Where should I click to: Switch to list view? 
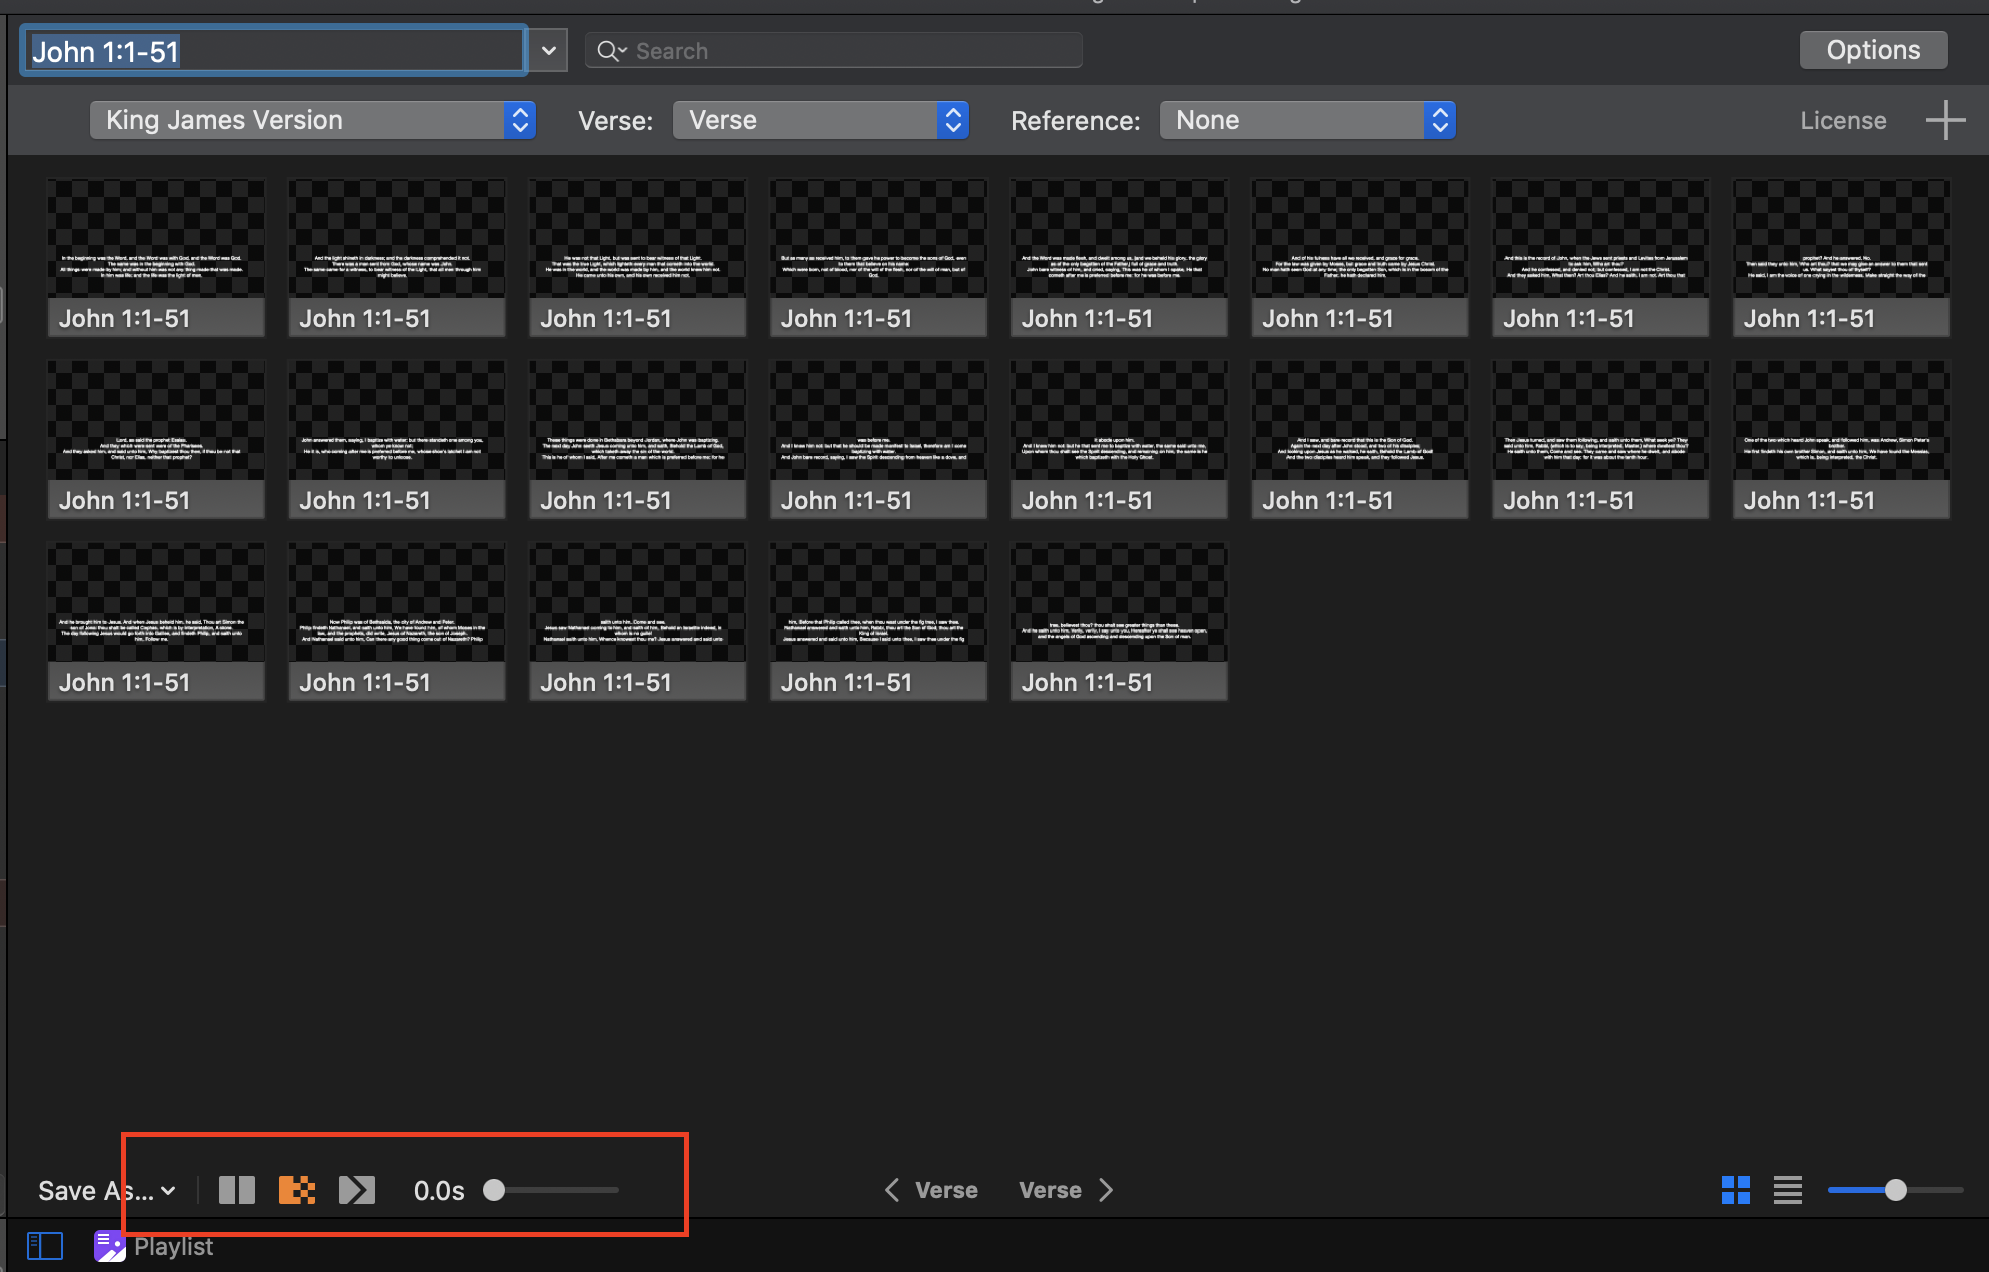(1788, 1190)
